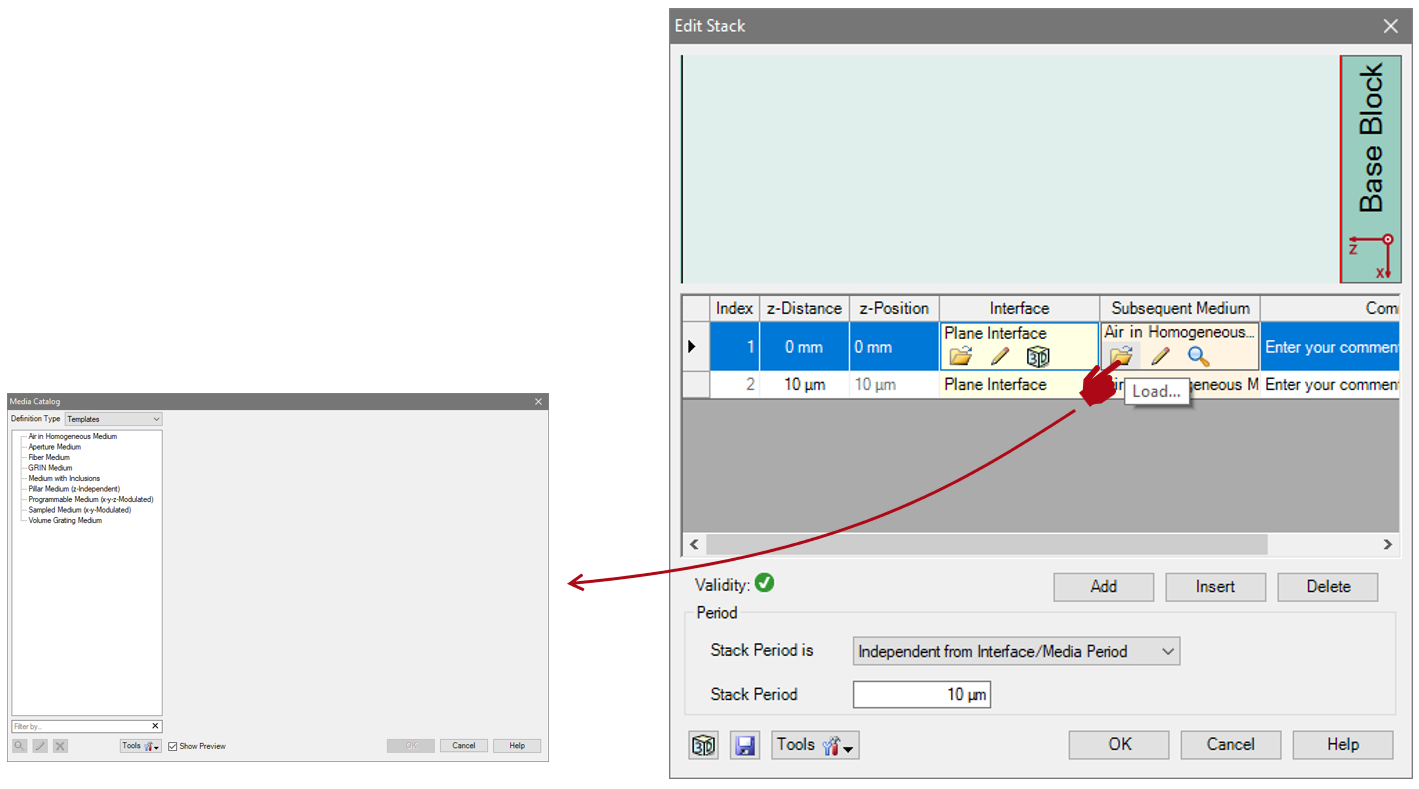This screenshot has height=789, width=1419.
Task: Click the magnifier view icon under Subsequent Medium
Action: [1198, 356]
